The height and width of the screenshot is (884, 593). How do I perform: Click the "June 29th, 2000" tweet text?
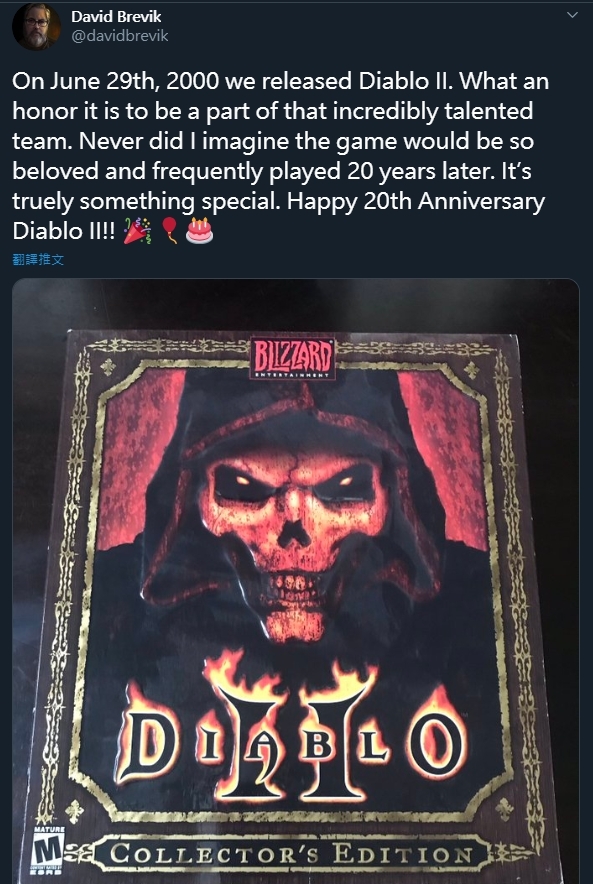(134, 81)
